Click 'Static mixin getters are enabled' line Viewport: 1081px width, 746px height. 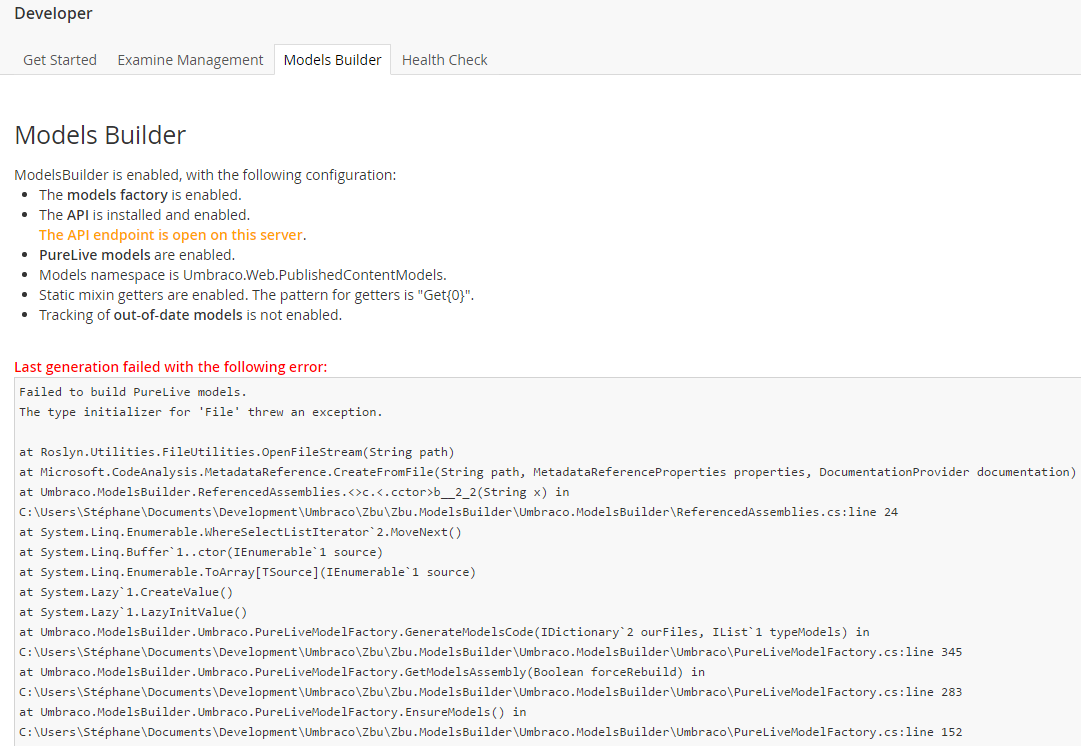[x=256, y=295]
